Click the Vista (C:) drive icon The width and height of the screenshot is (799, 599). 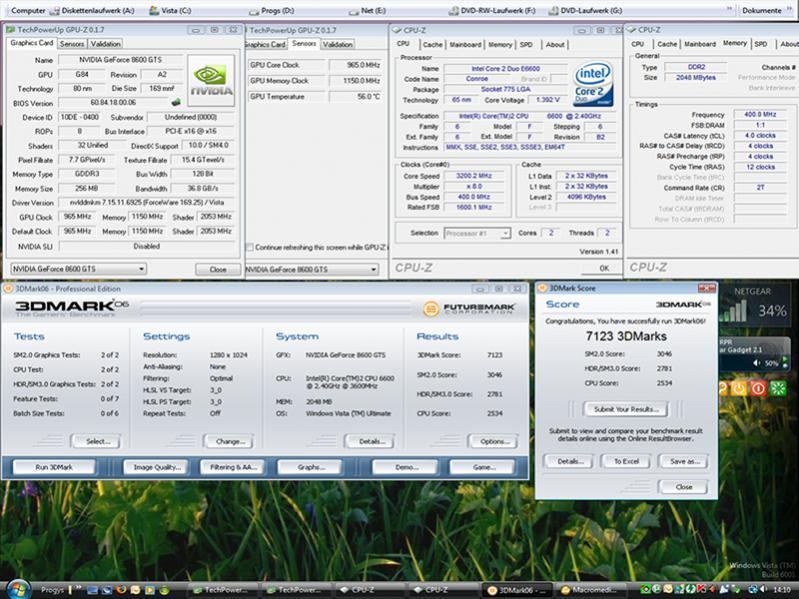point(153,10)
